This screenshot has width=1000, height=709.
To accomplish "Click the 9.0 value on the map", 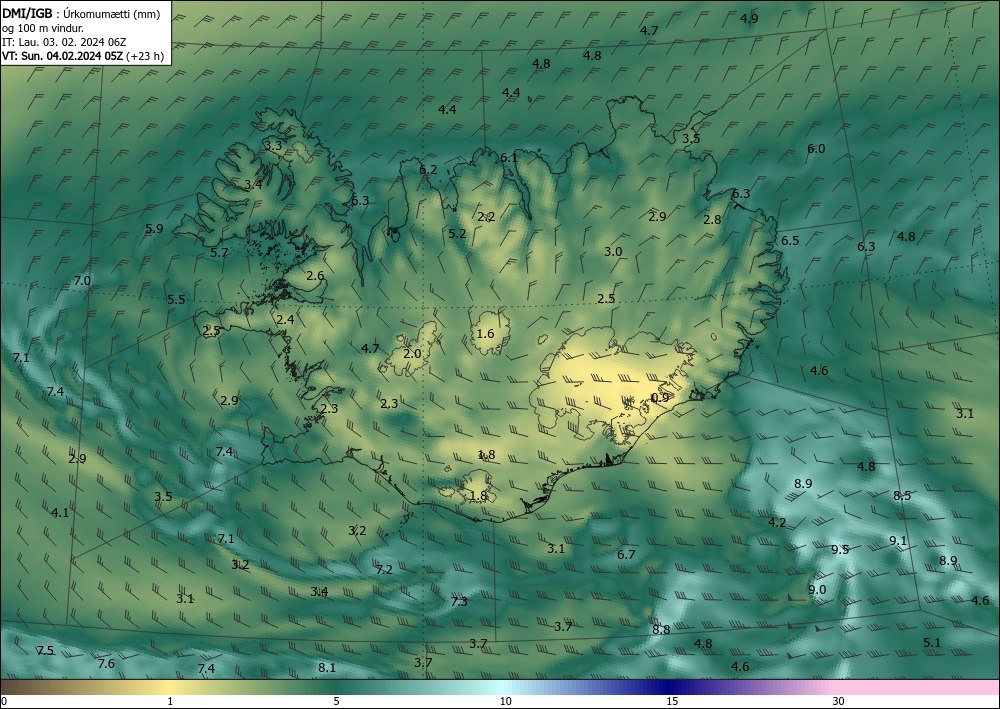I will (817, 590).
